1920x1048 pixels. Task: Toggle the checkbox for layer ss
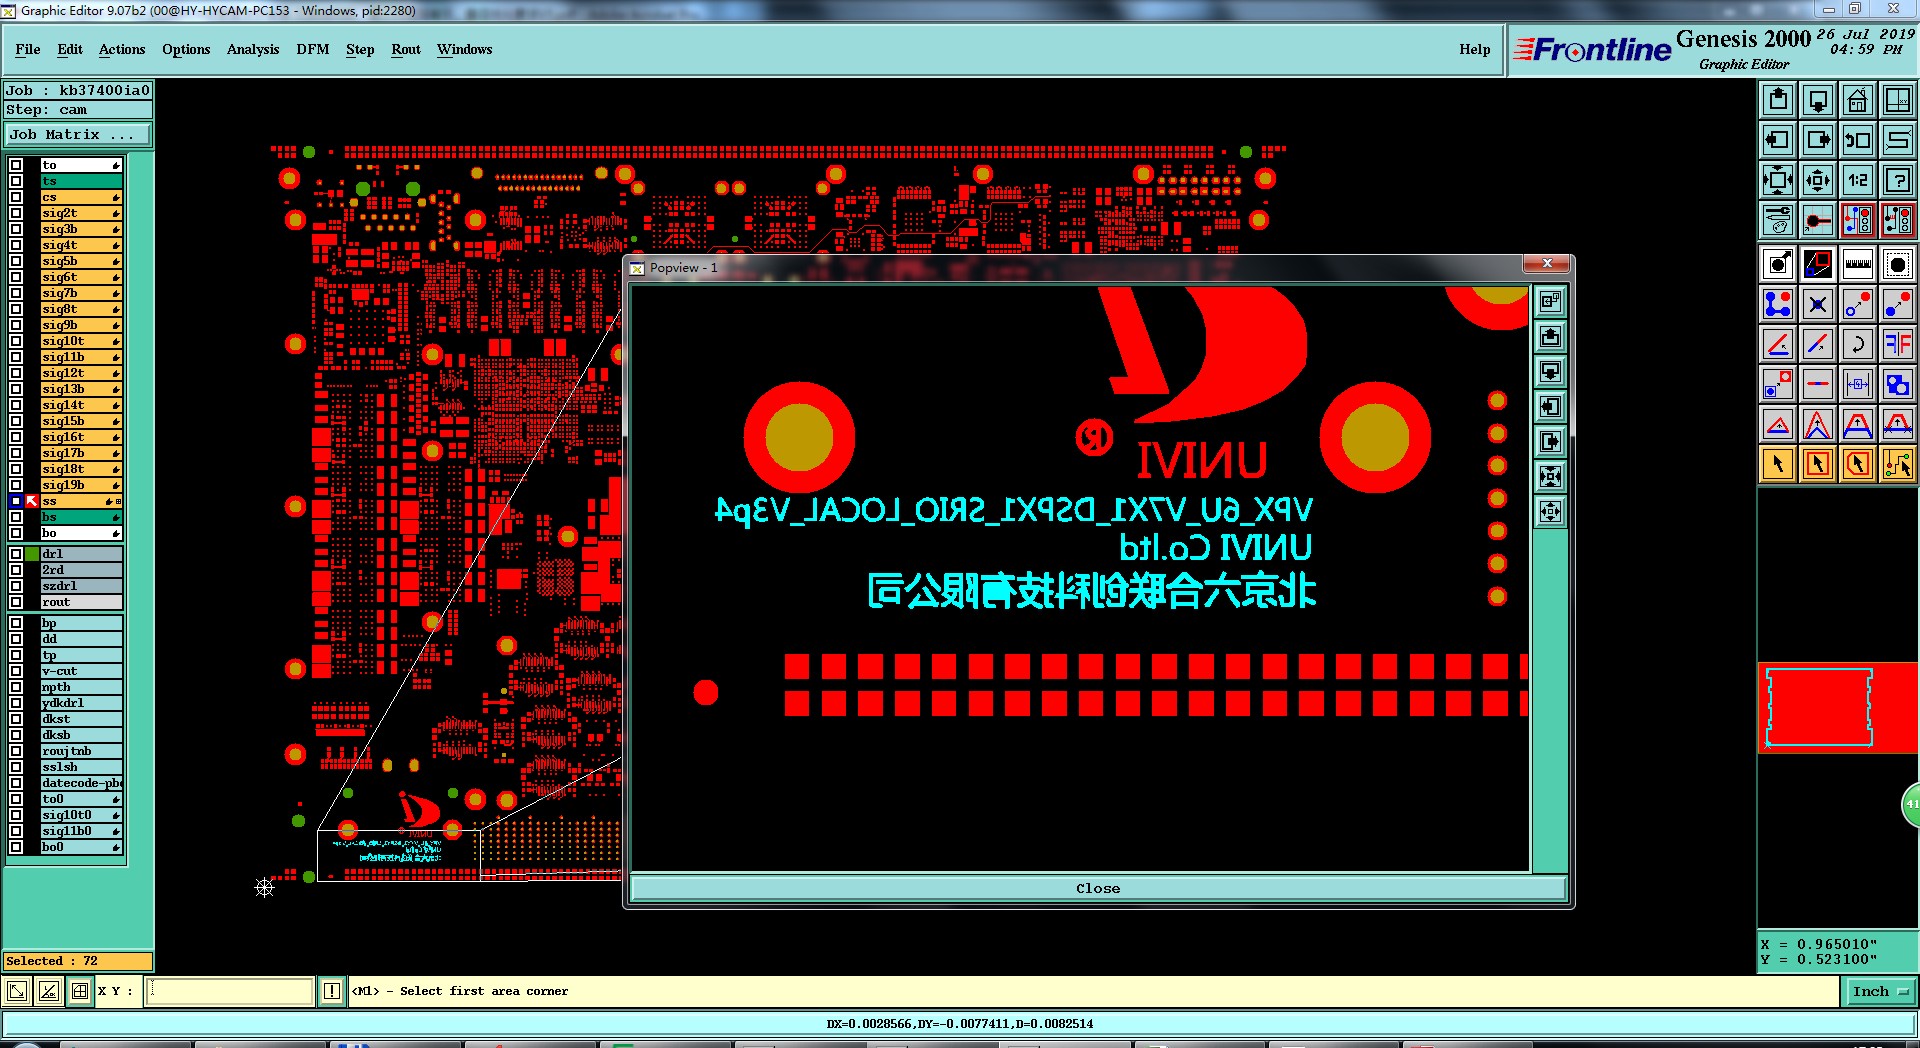pos(16,501)
